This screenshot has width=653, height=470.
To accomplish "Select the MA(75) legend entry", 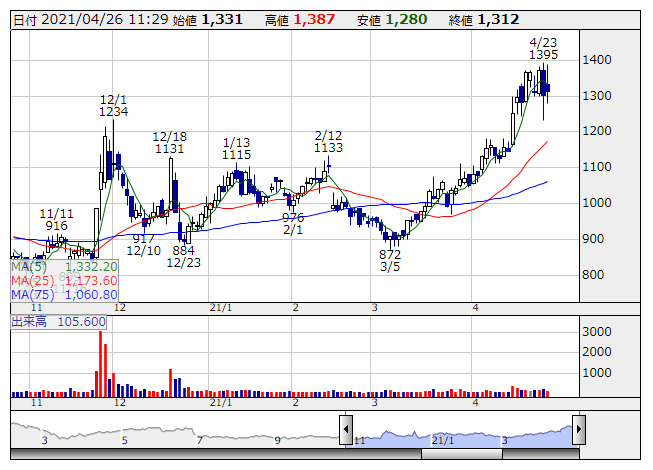I will [x=65, y=295].
